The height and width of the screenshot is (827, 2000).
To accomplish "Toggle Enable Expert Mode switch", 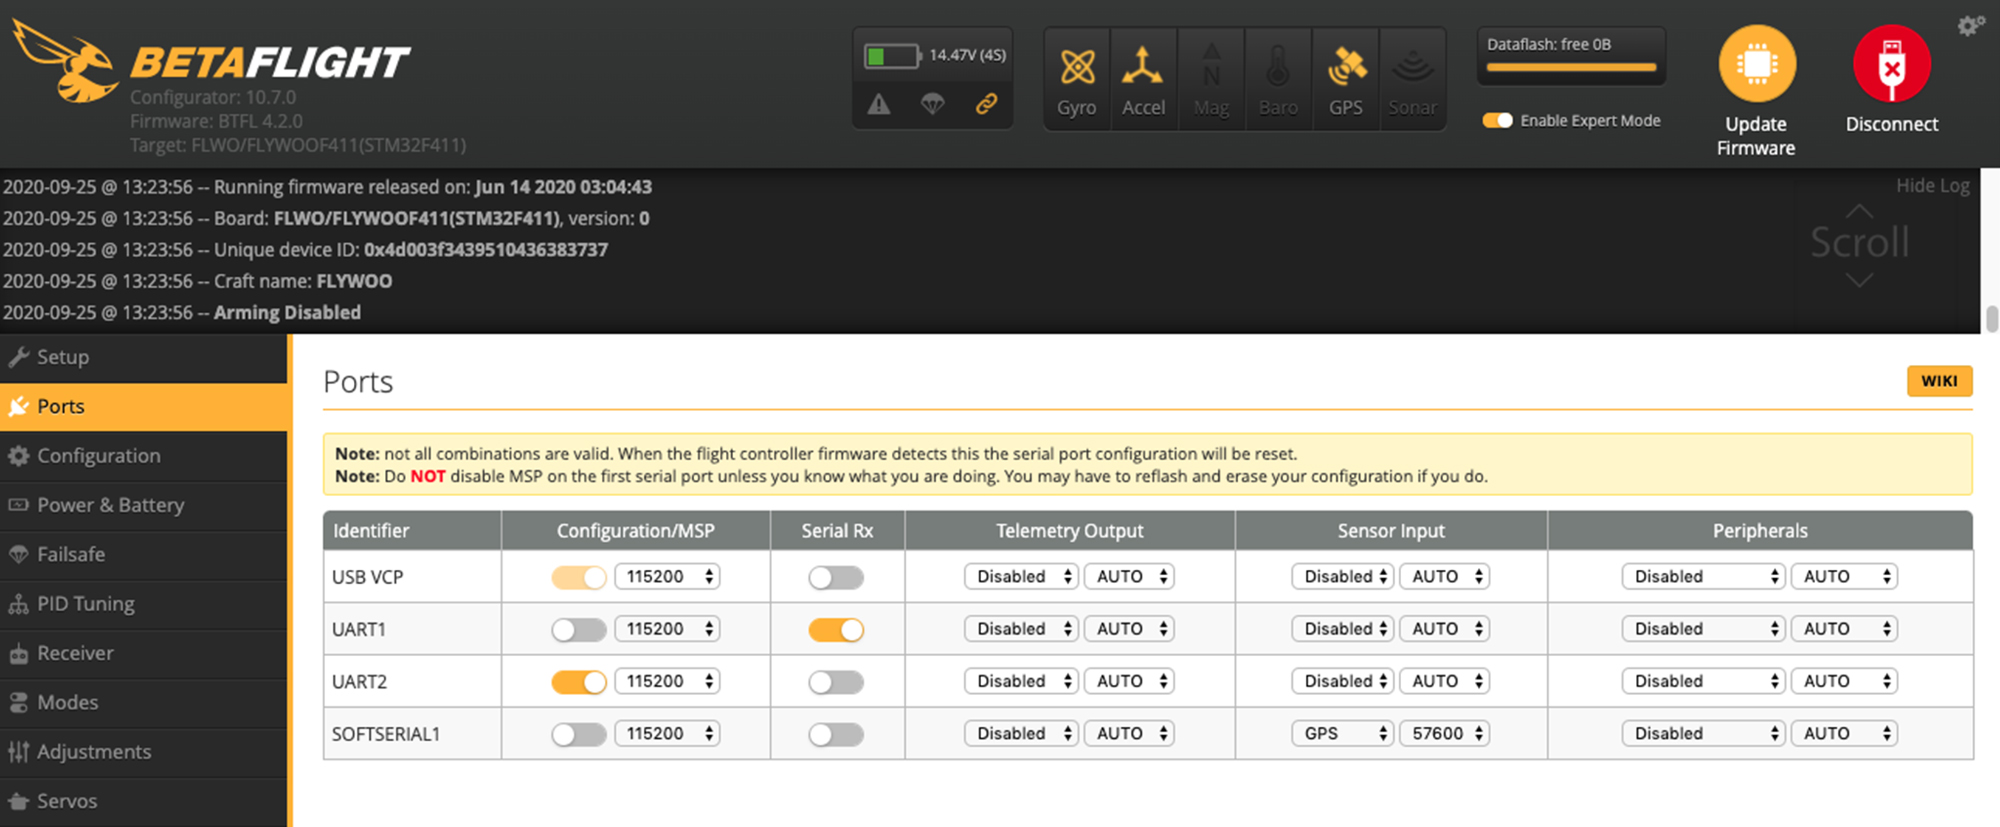I will (1497, 120).
